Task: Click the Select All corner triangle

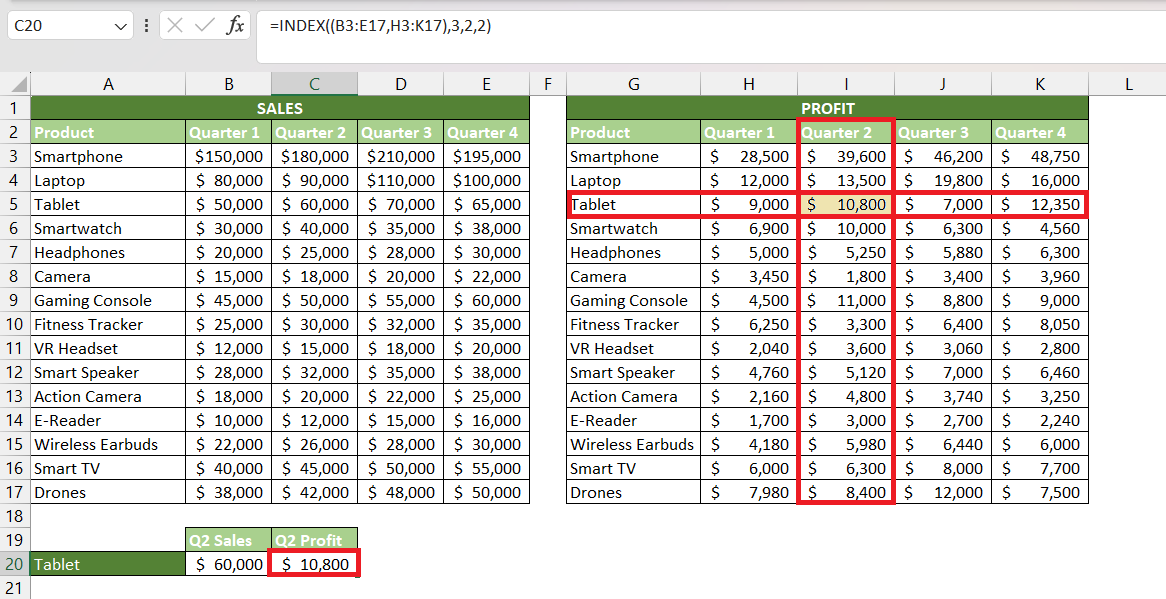Action: [18, 84]
